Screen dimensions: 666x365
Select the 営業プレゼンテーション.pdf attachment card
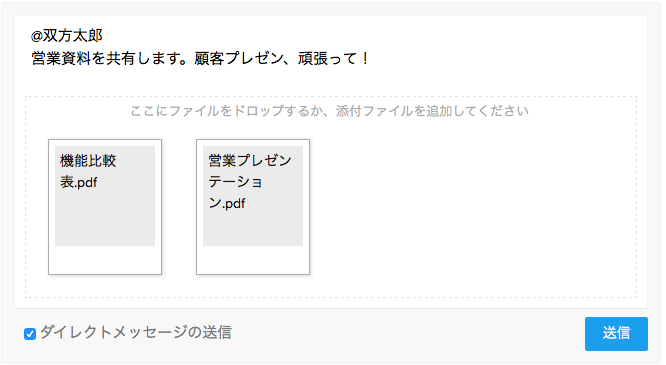tap(253, 207)
